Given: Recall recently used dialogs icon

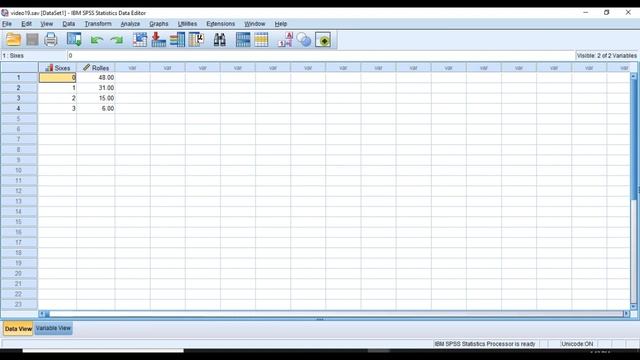Looking at the screenshot, I should [74, 40].
